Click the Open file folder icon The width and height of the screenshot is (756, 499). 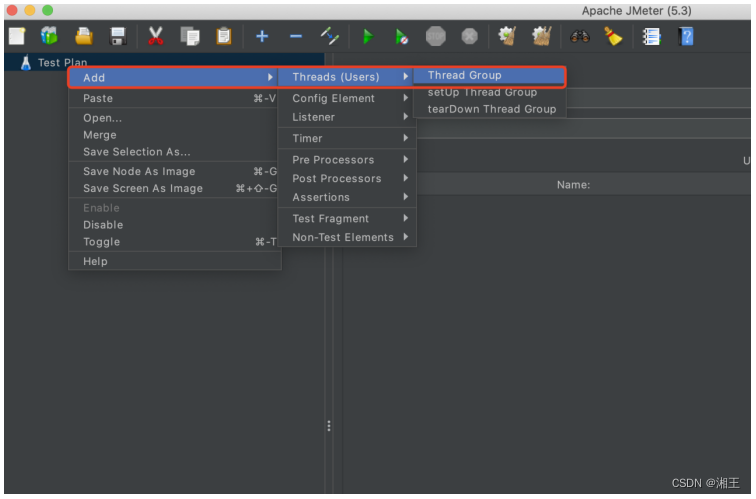click(x=84, y=36)
